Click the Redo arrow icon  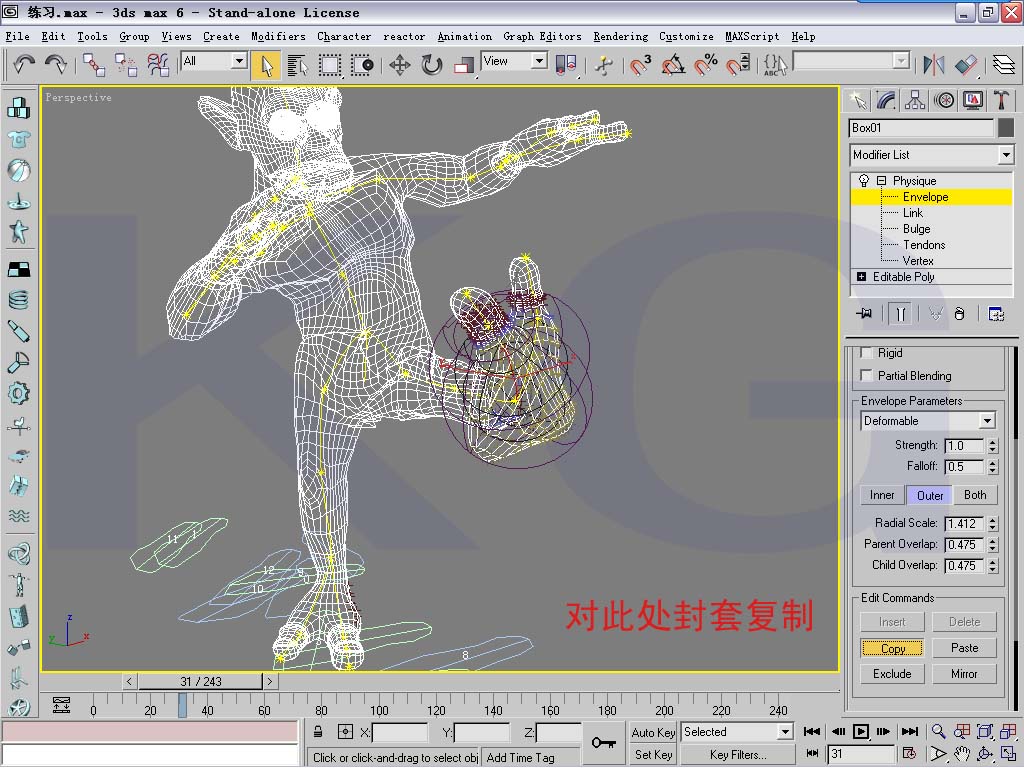[x=56, y=65]
